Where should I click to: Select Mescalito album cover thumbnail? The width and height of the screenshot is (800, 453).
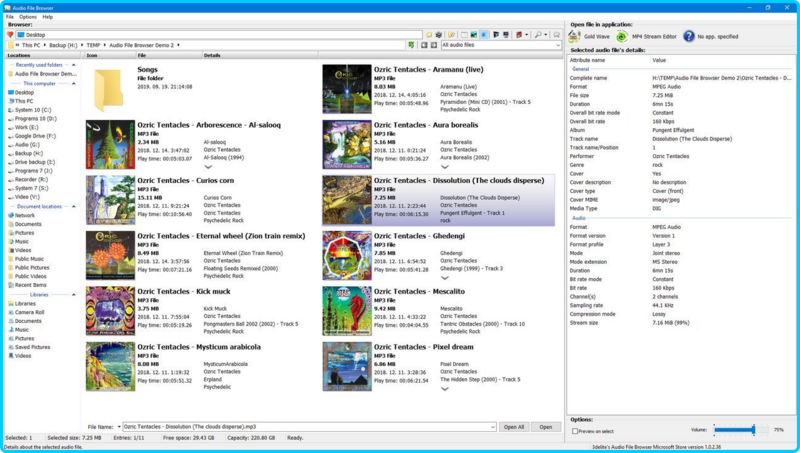pos(347,311)
